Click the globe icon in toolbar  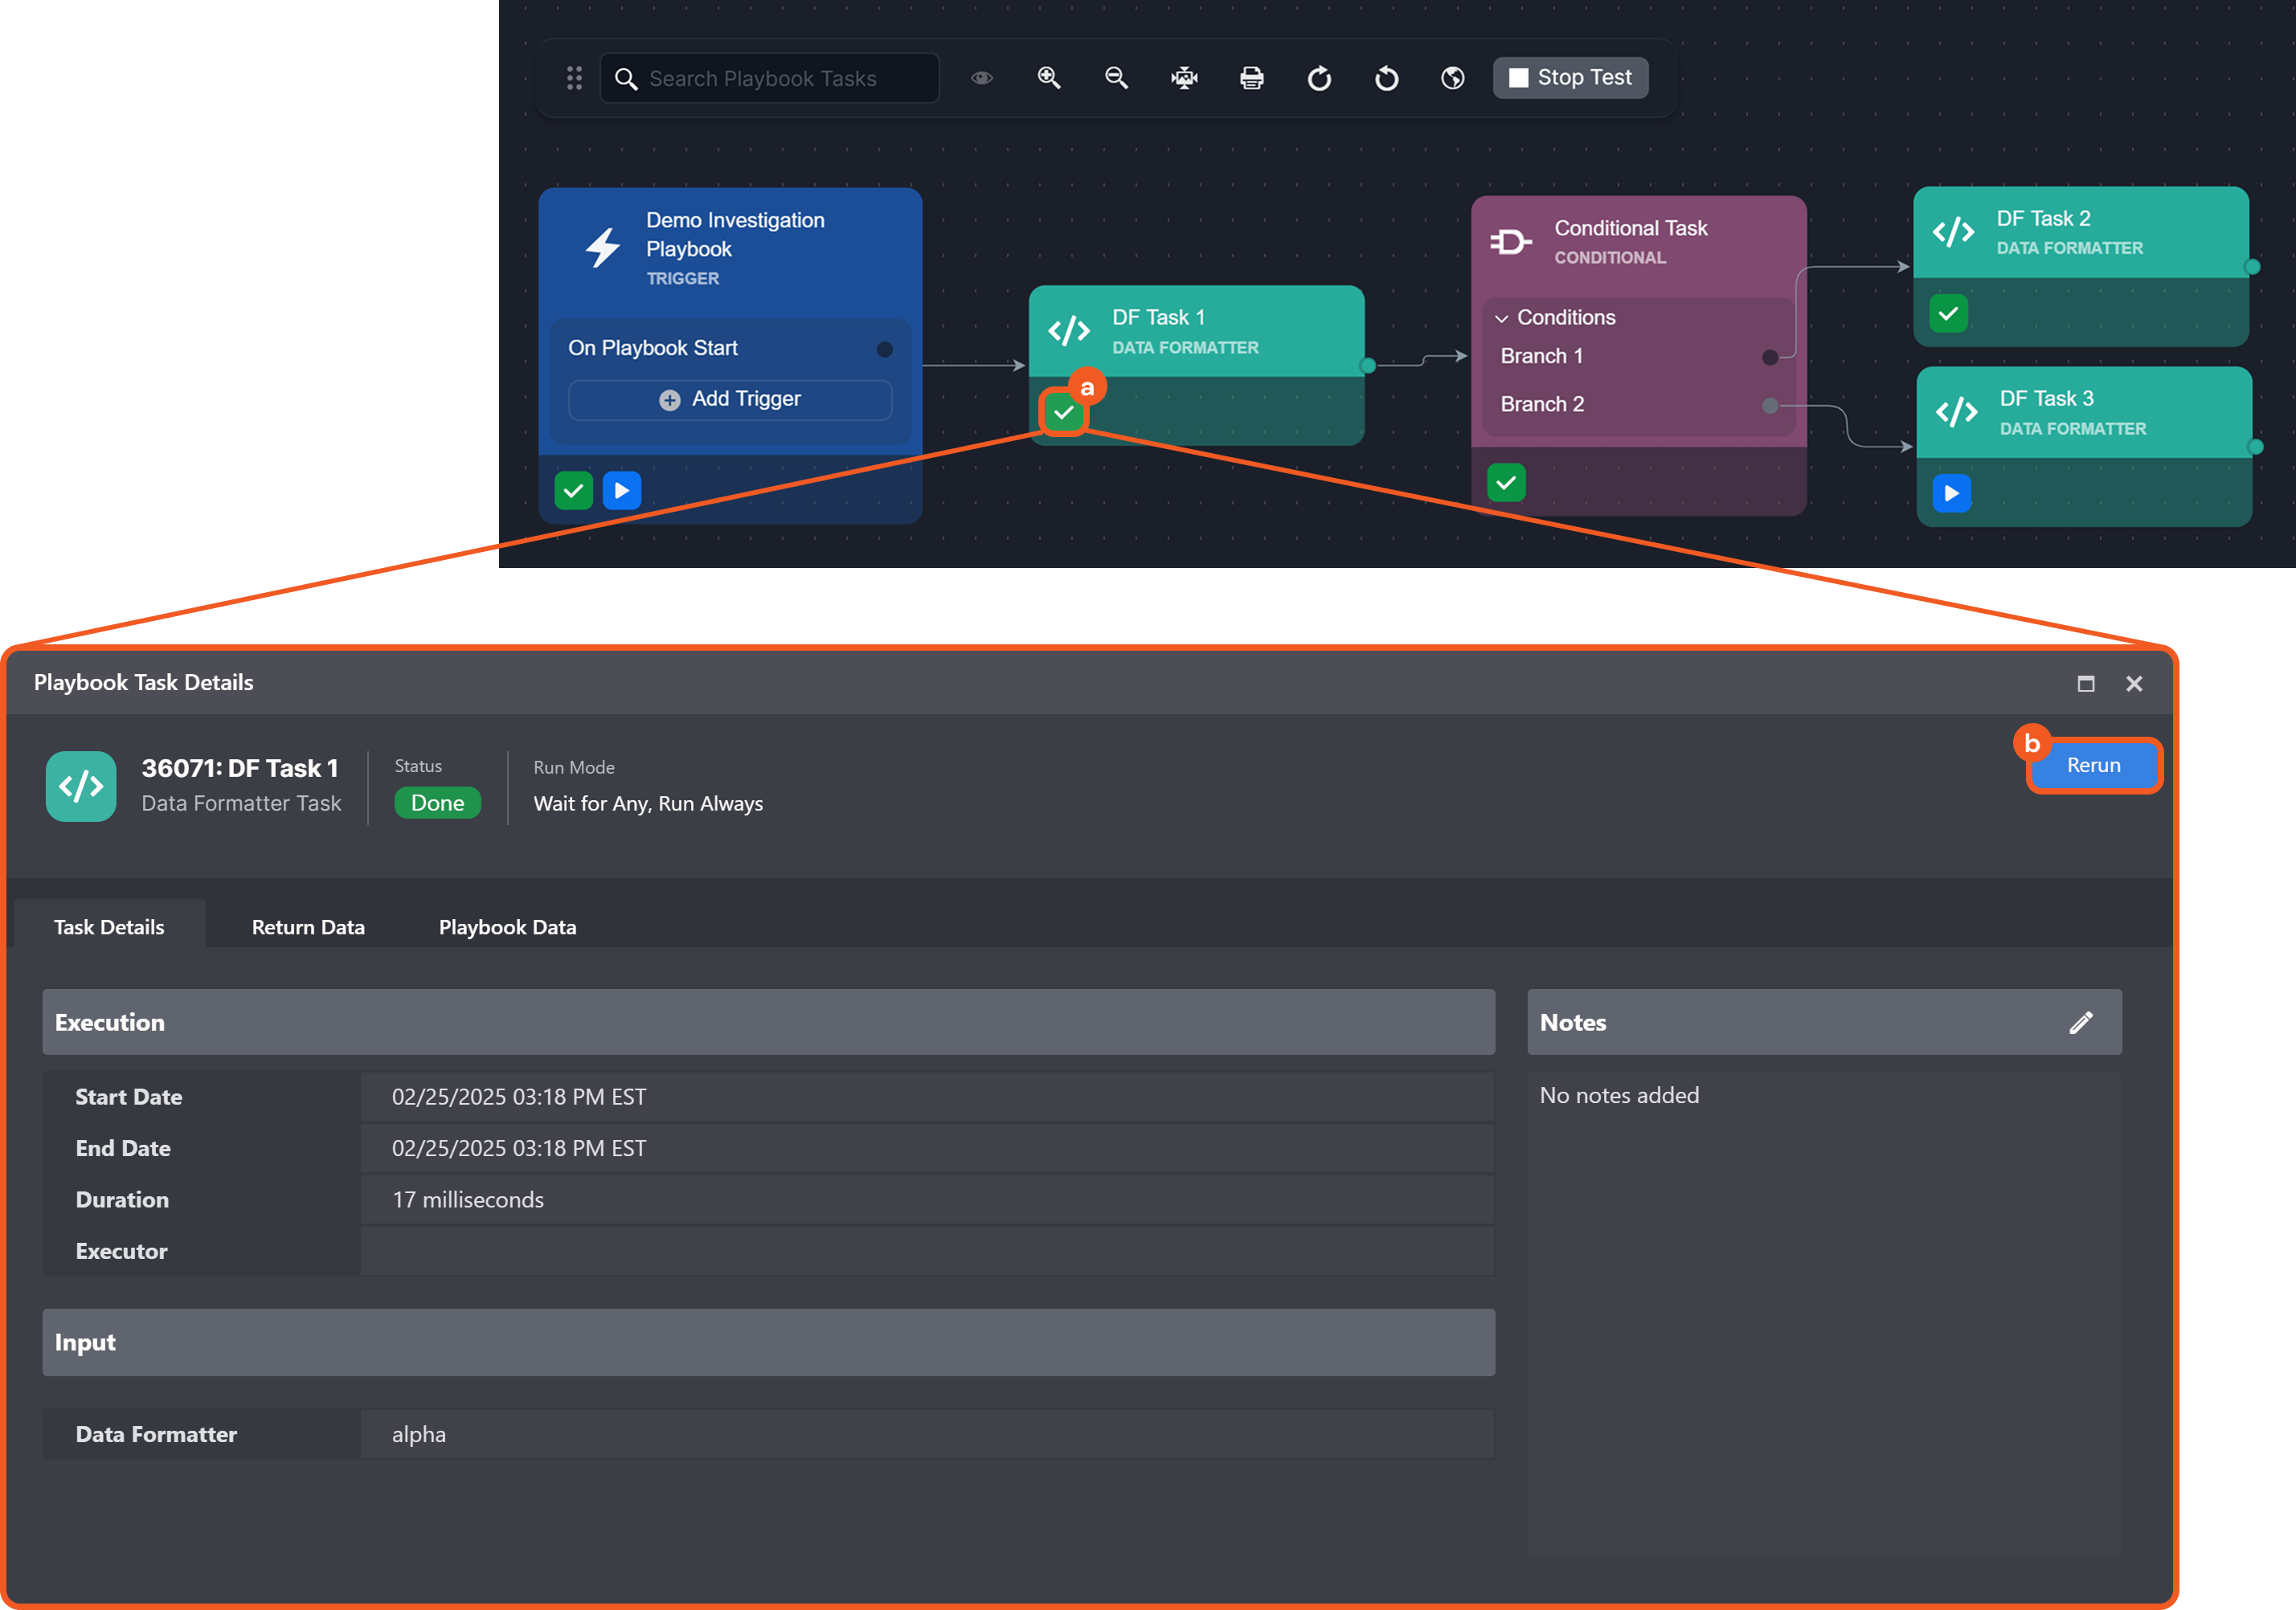click(x=1453, y=78)
